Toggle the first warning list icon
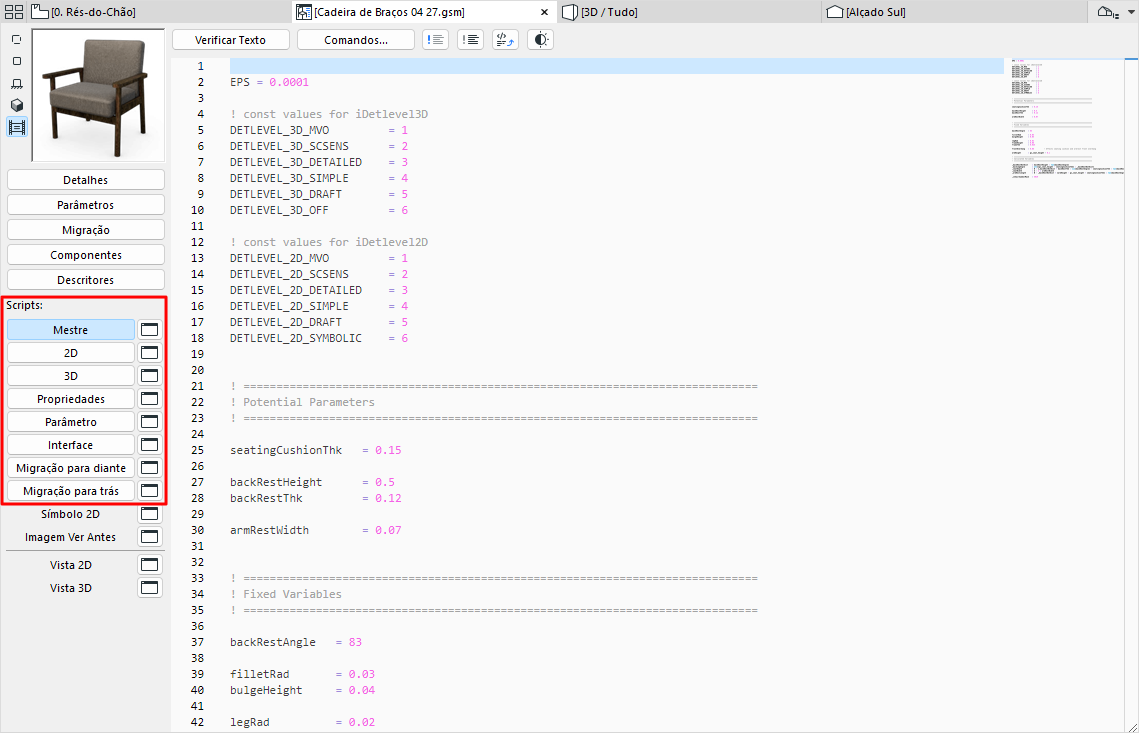Viewport: 1139px width, 733px height. point(435,39)
